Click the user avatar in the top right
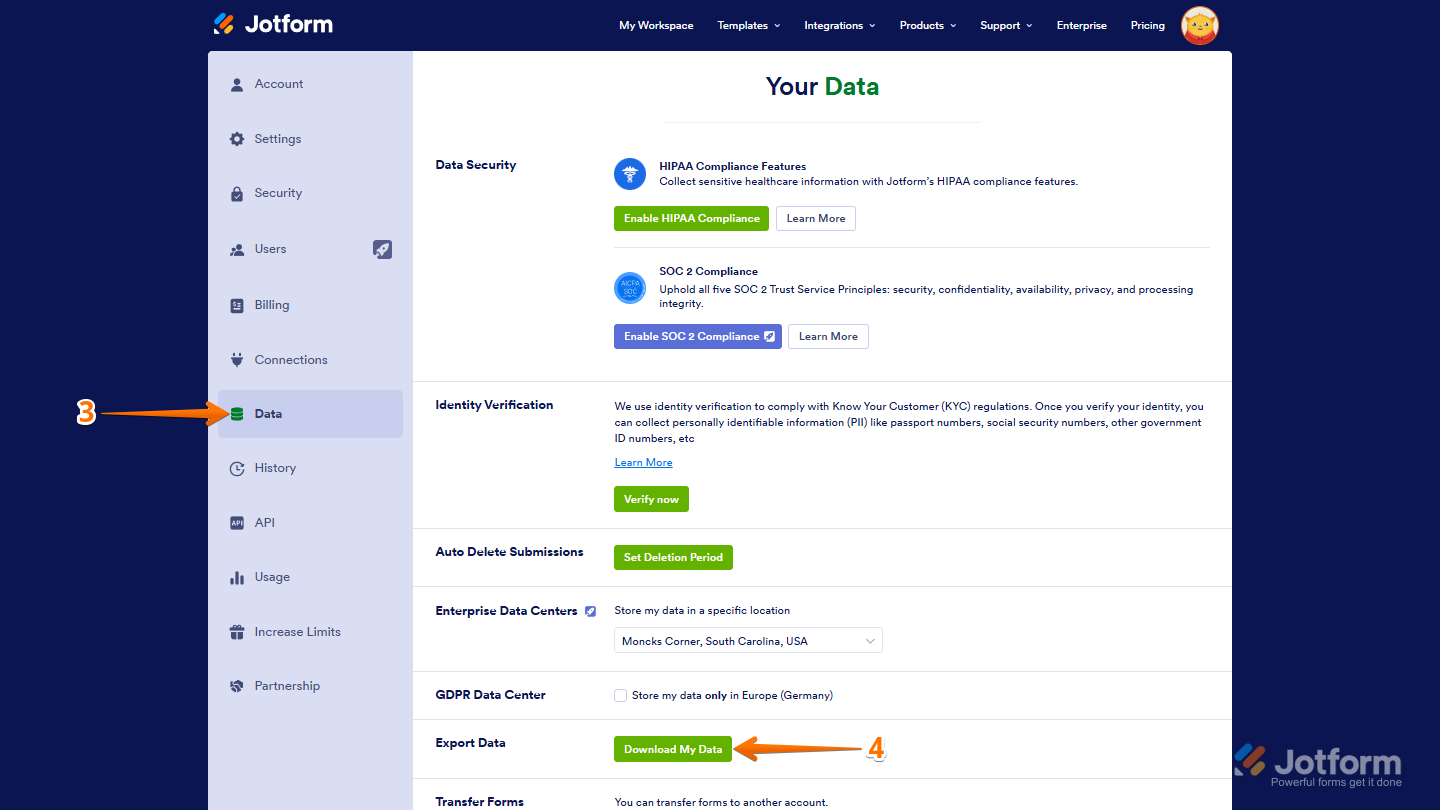Viewport: 1440px width, 810px height. point(1198,25)
